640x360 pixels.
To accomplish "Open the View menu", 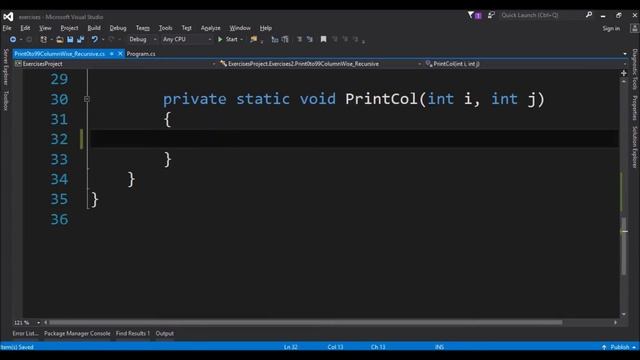I will click(x=45, y=28).
